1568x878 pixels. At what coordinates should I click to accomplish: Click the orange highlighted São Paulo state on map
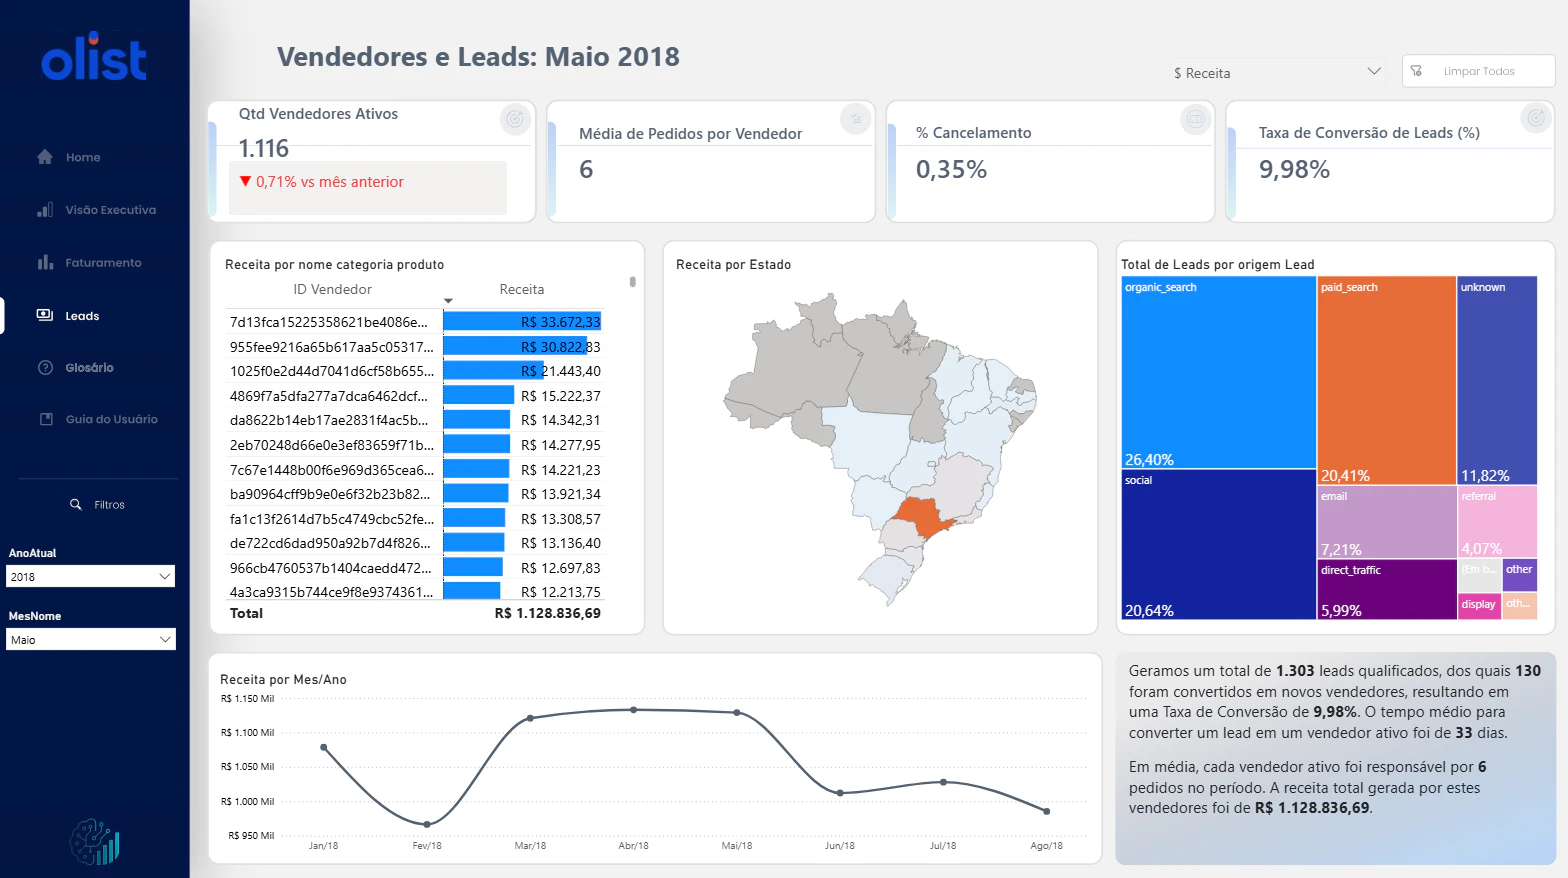tap(924, 518)
